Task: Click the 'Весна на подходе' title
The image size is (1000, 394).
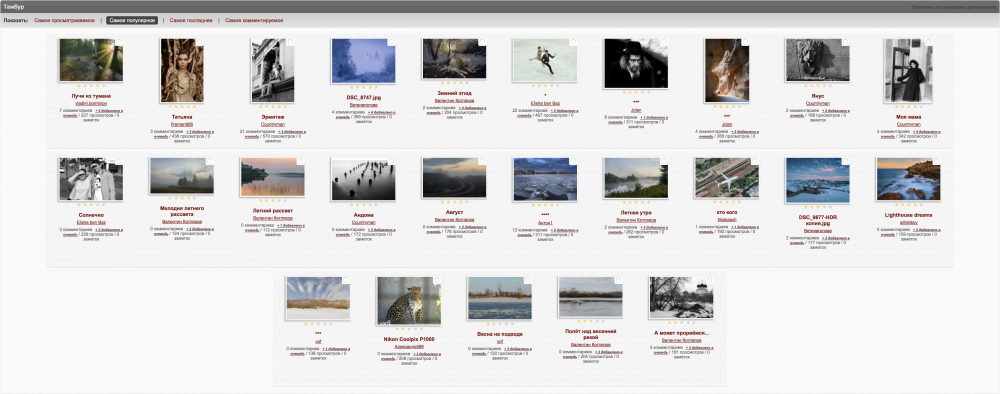Action: (x=499, y=333)
